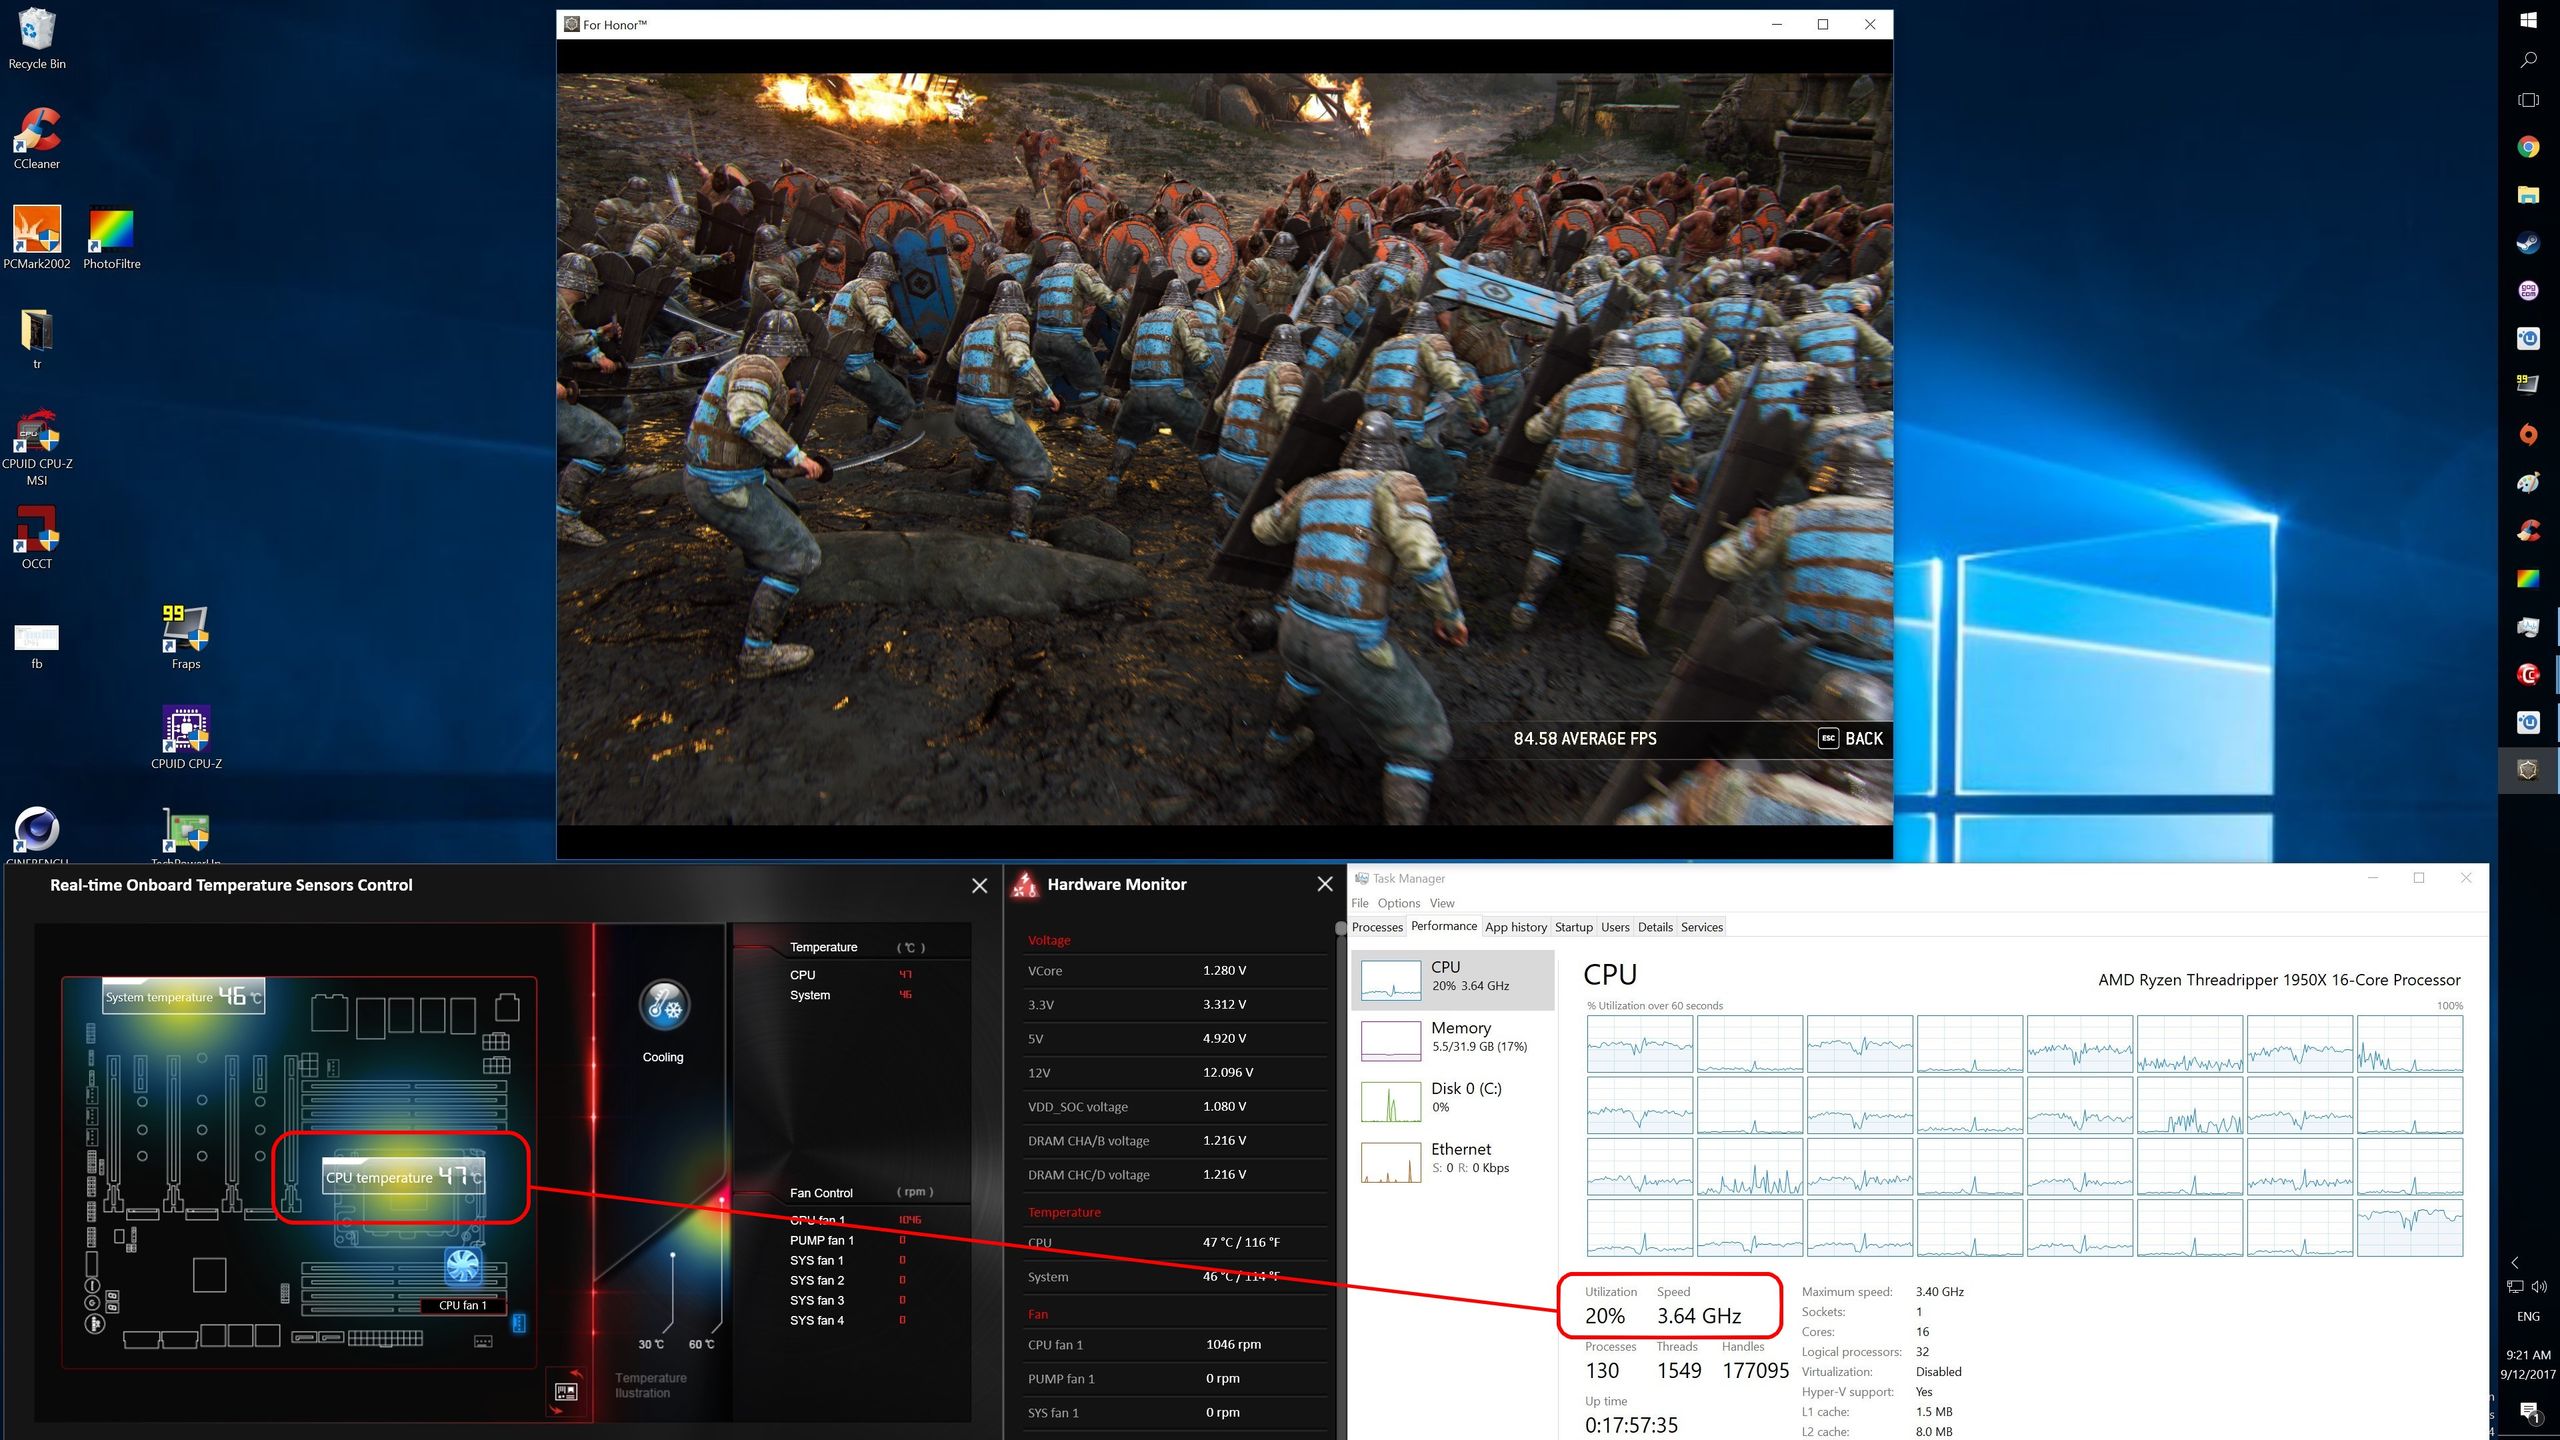Launch CPUID CPU-Z MSI shortcut
Image resolution: width=2560 pixels, height=1440 pixels.
click(x=37, y=447)
